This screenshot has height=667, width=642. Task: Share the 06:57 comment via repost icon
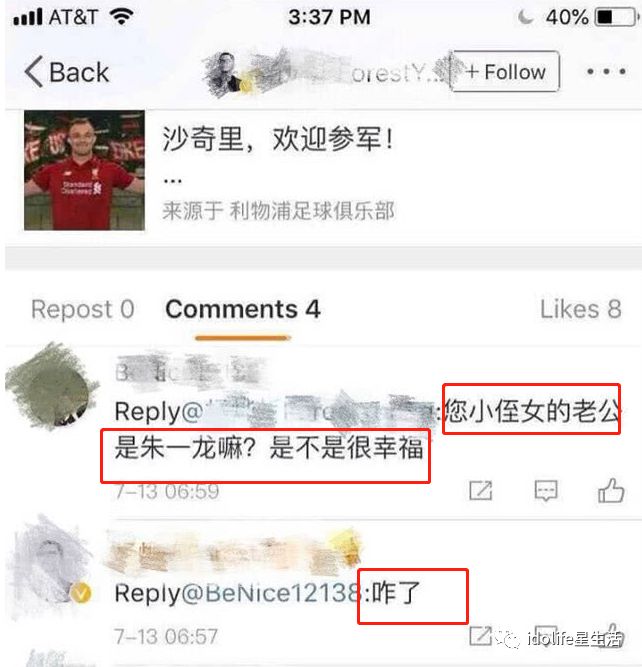481,636
